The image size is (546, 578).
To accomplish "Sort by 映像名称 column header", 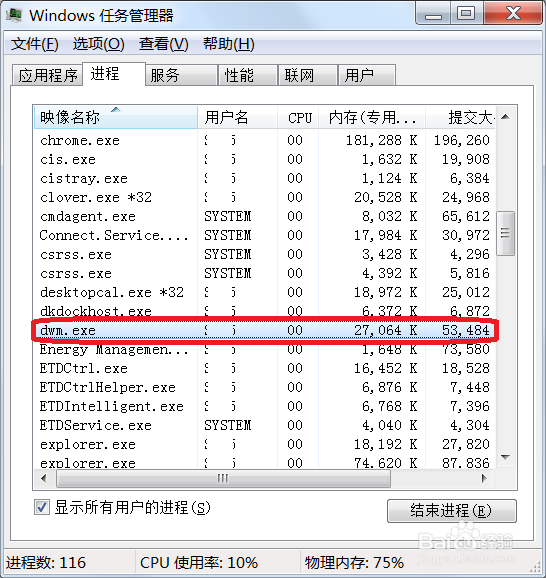I will (x=116, y=117).
